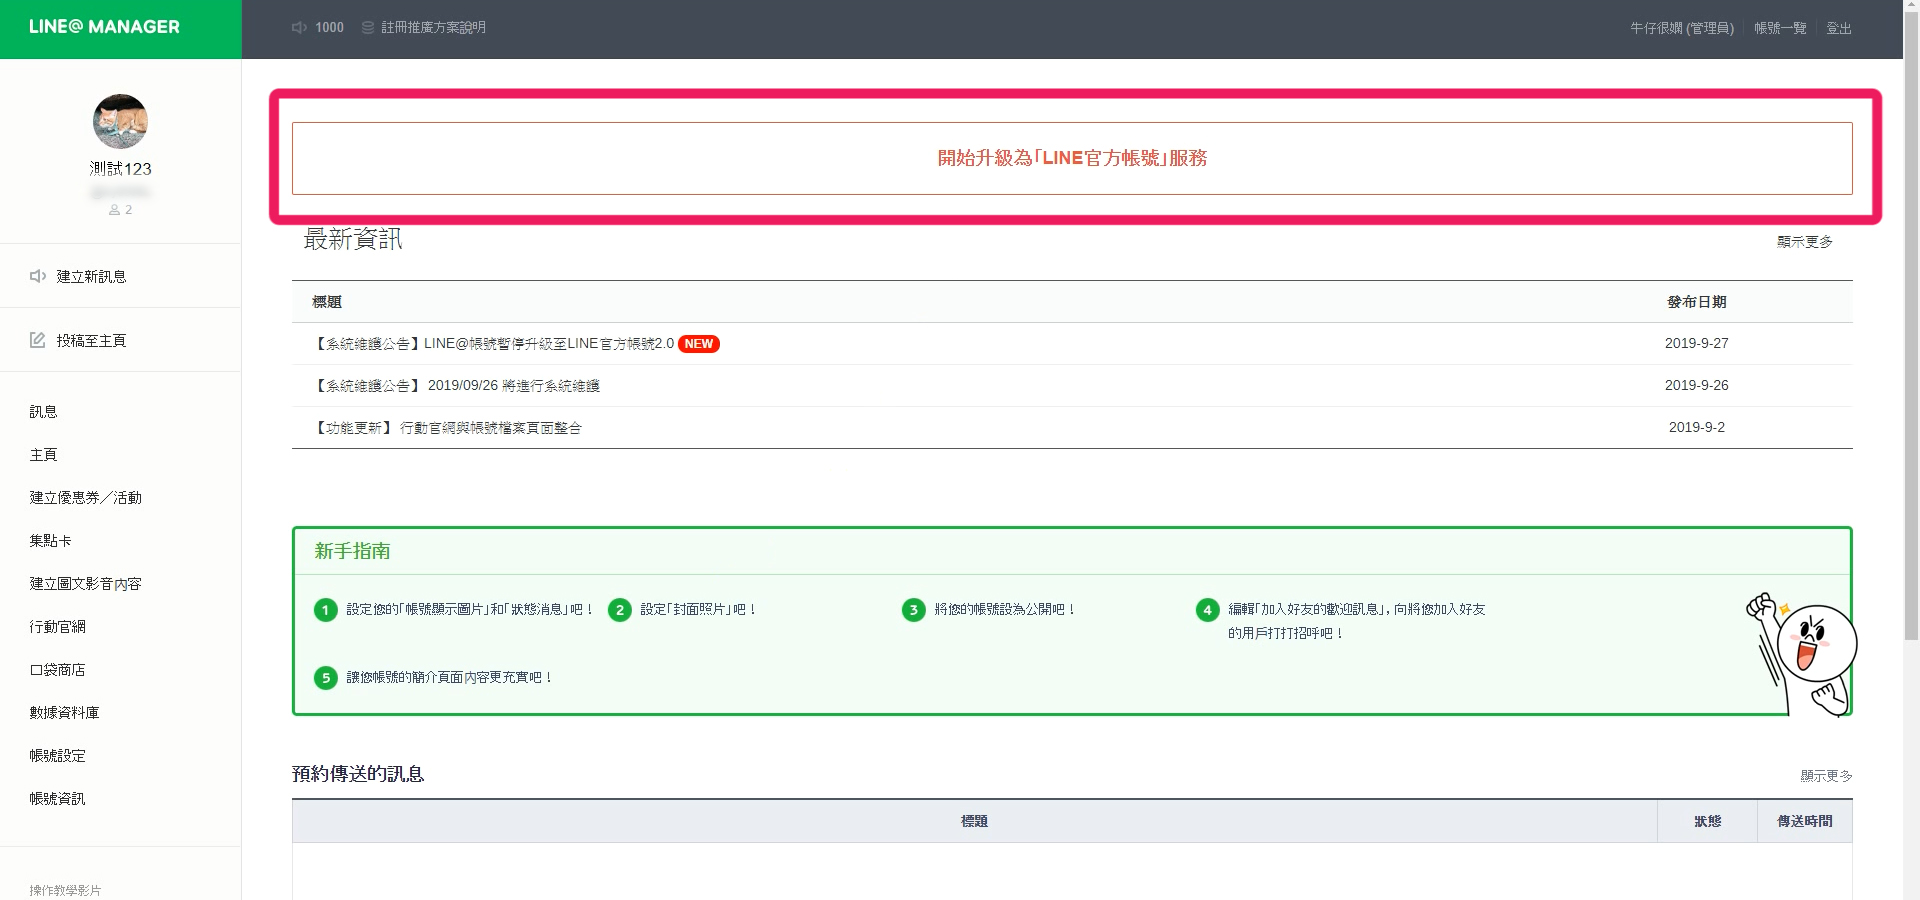Open 行動官網 sidebar menu
Image resolution: width=1920 pixels, height=900 pixels.
pos(57,626)
